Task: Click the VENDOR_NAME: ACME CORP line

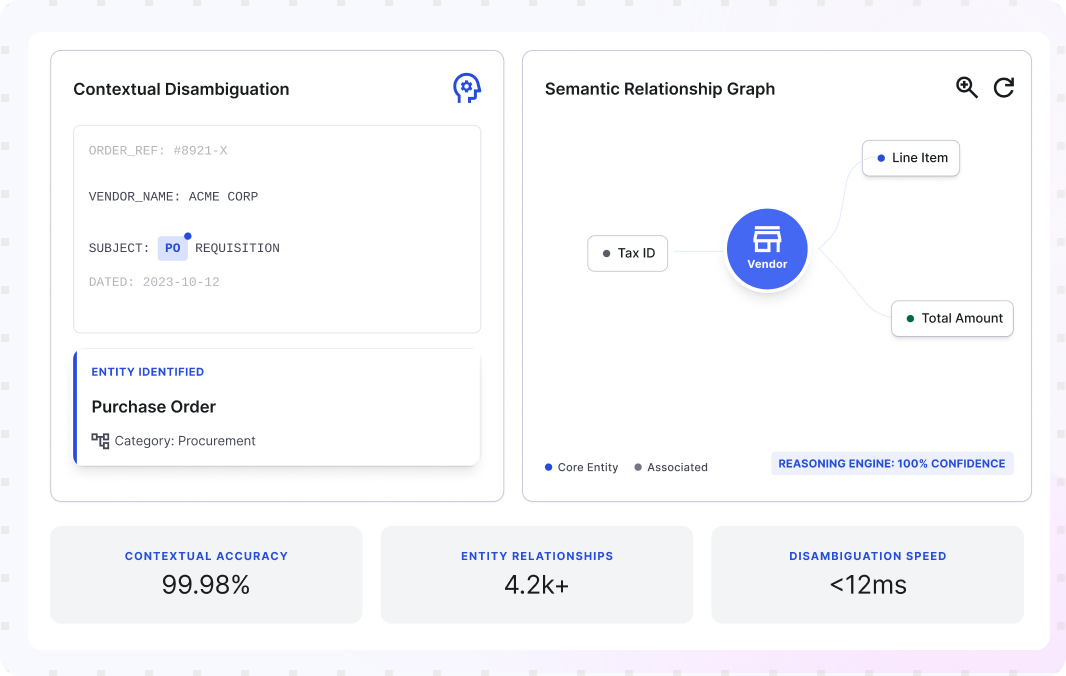Action: (173, 197)
